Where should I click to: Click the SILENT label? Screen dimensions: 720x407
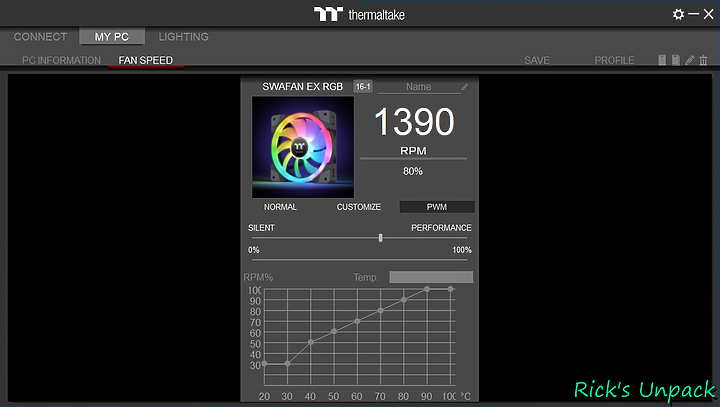[261, 228]
